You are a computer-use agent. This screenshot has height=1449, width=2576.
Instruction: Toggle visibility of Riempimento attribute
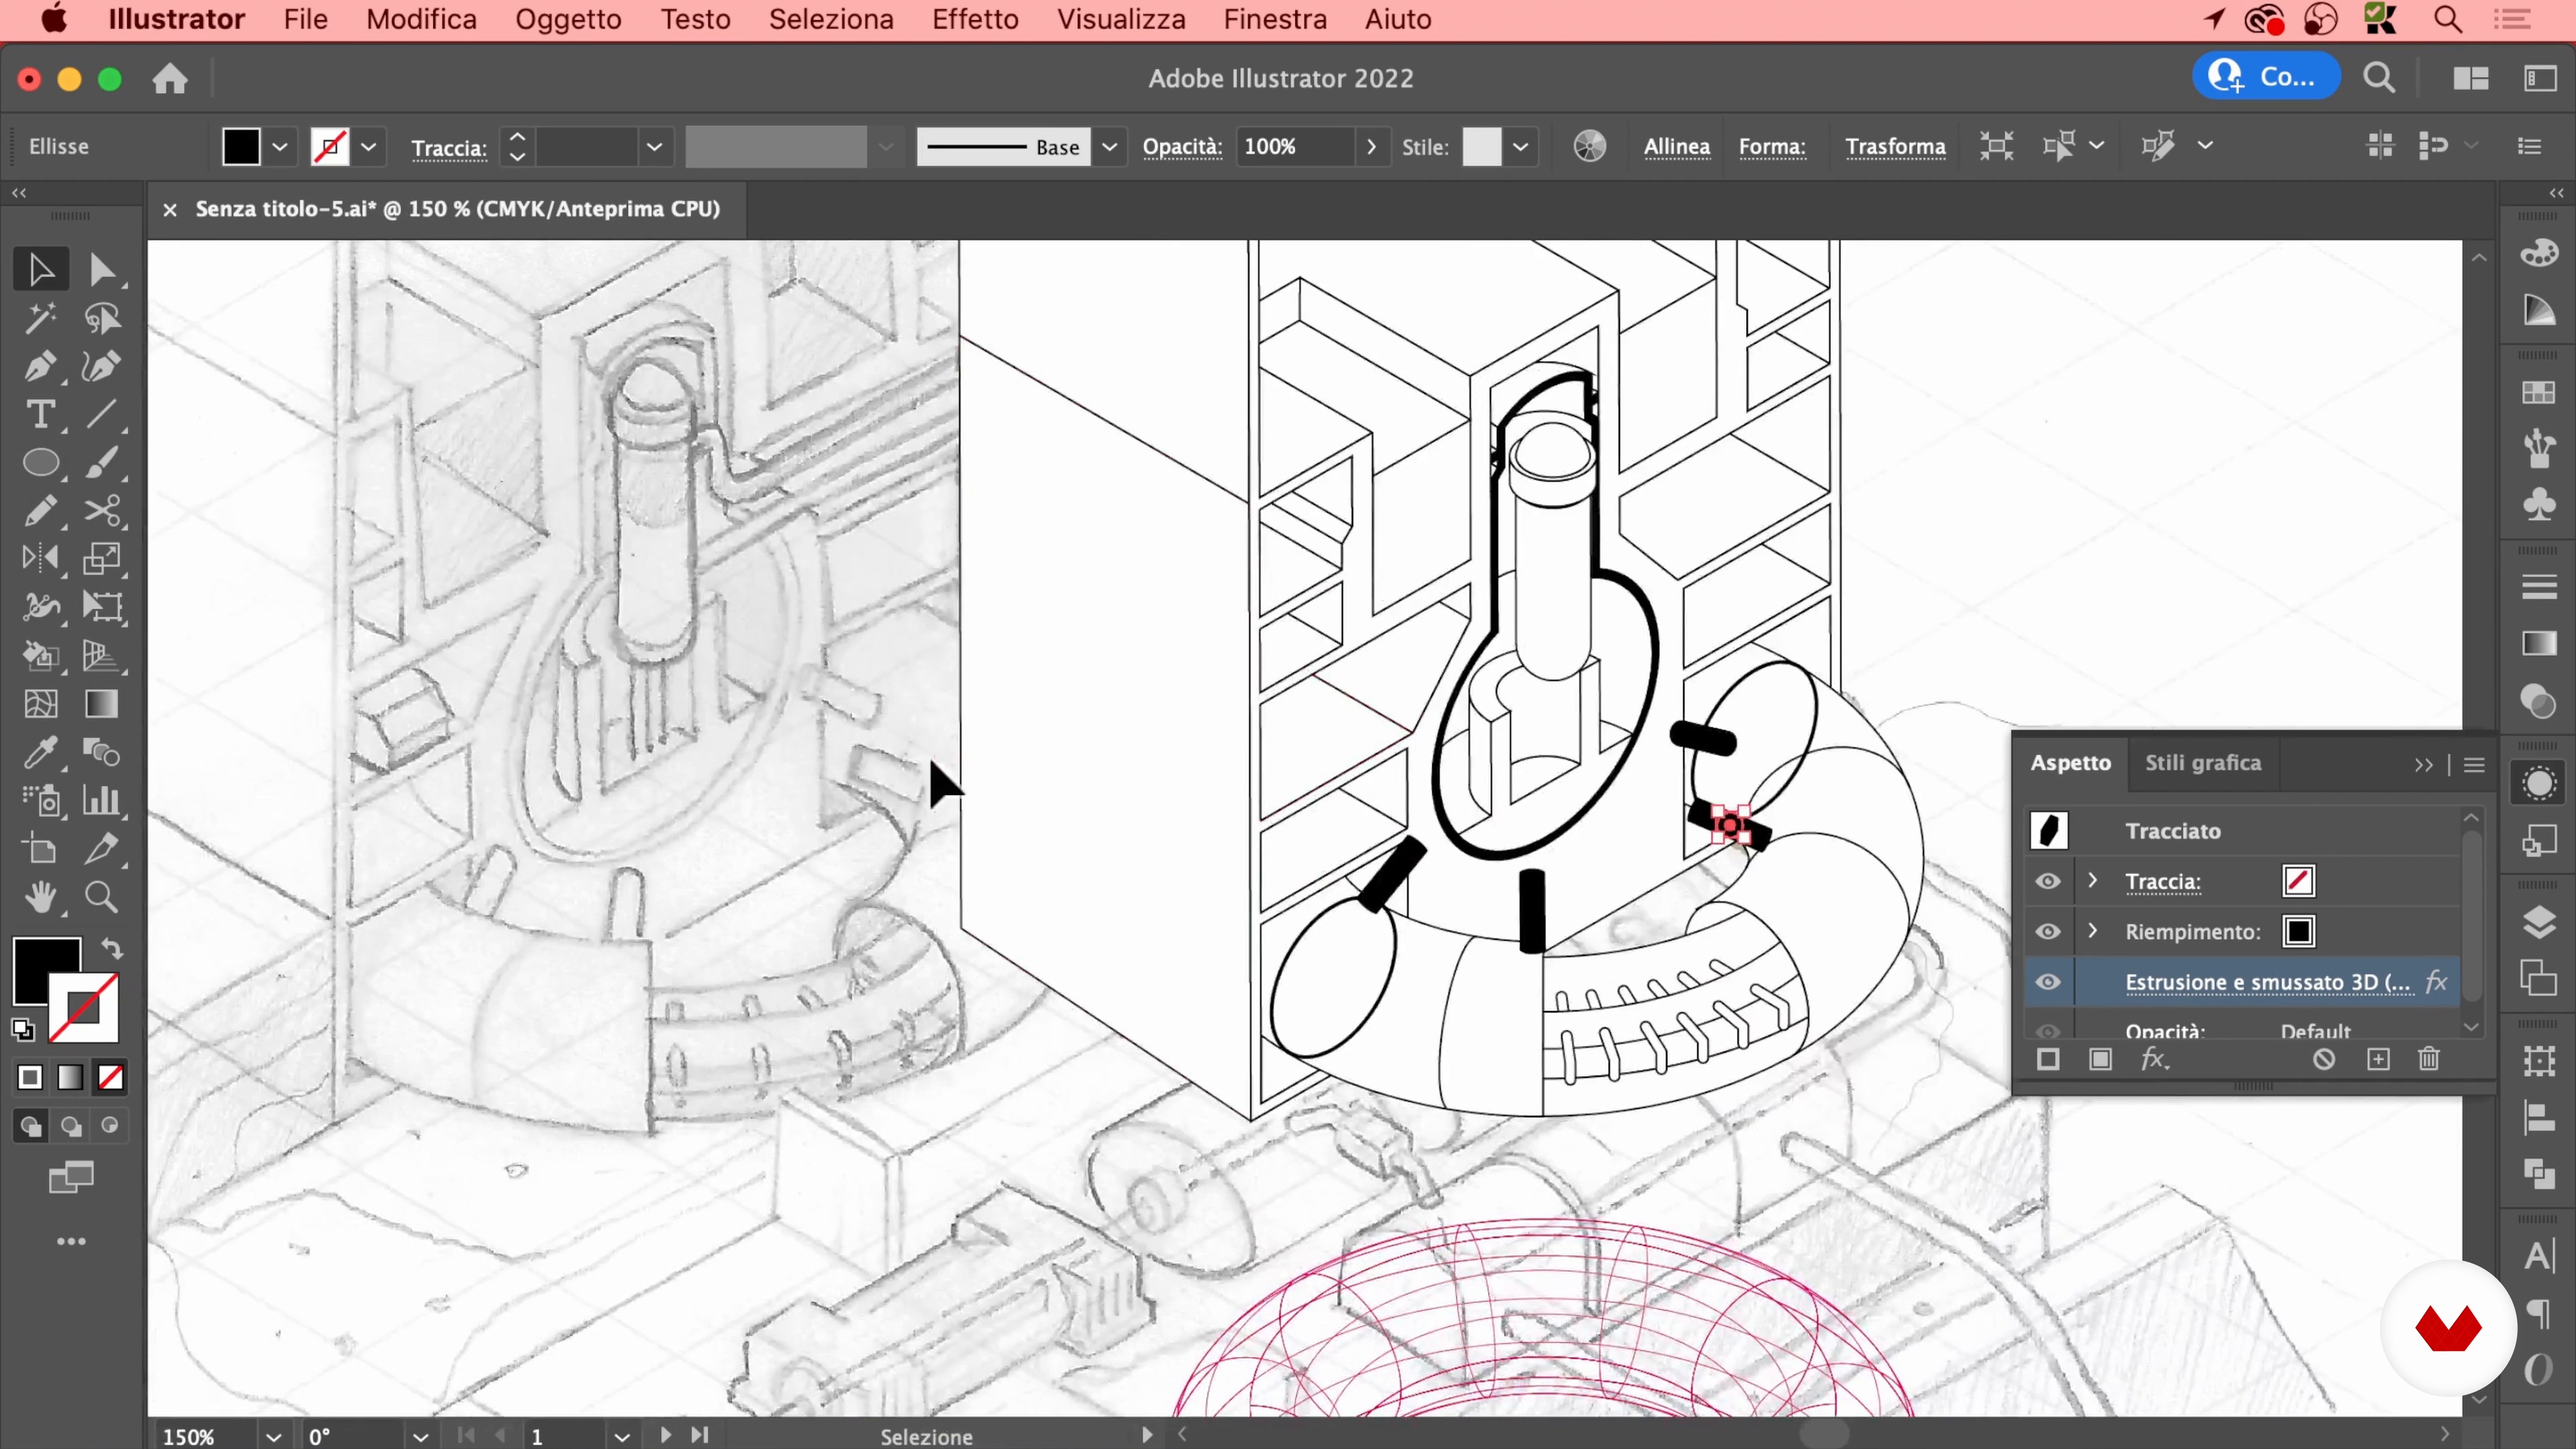click(x=2048, y=931)
